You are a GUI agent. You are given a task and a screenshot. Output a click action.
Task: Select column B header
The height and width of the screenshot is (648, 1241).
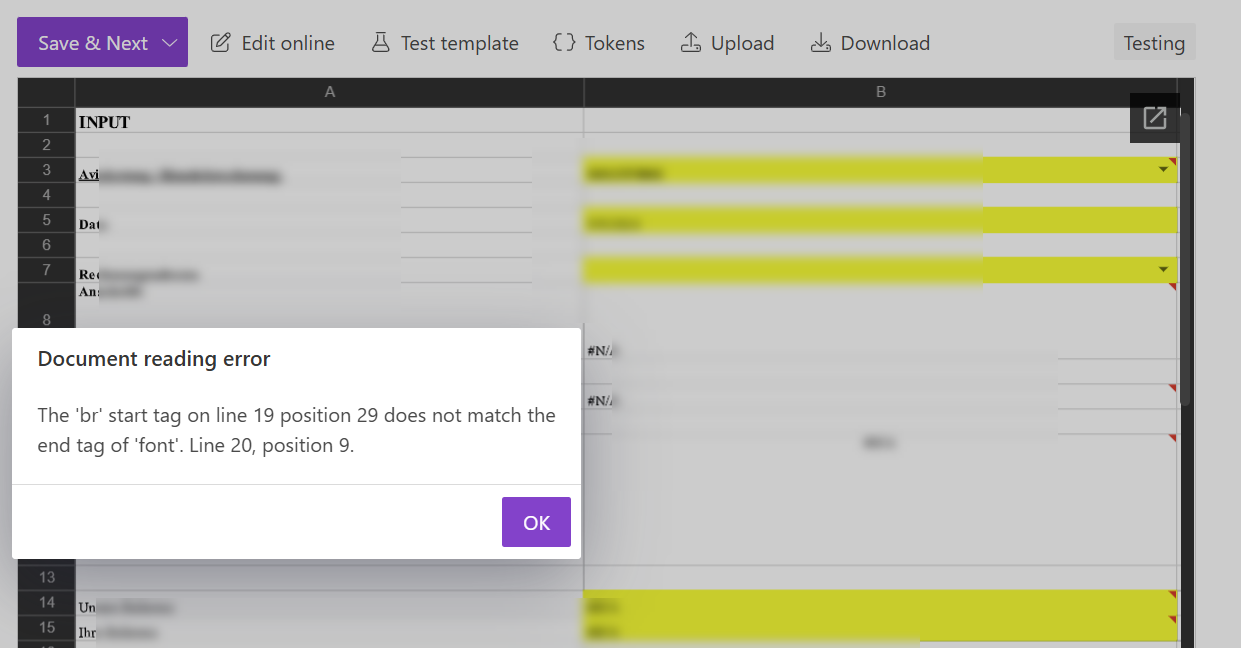pyautogui.click(x=880, y=92)
